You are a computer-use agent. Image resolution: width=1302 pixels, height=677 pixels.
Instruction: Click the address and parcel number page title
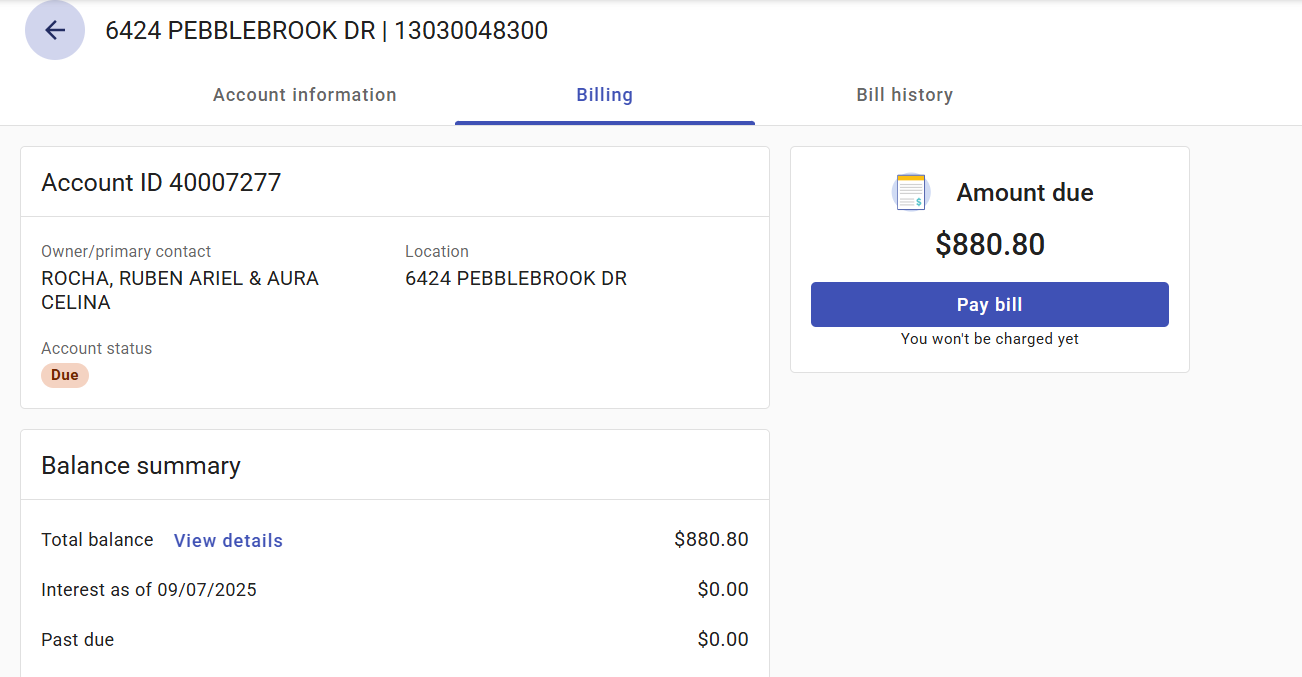326,31
